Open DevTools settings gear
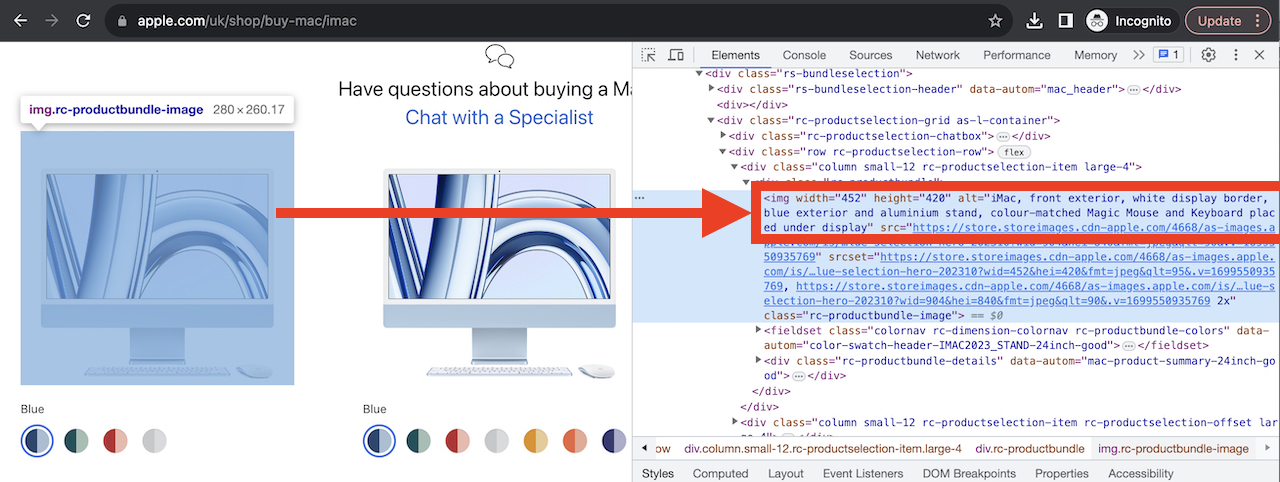This screenshot has width=1280, height=482. (1208, 55)
